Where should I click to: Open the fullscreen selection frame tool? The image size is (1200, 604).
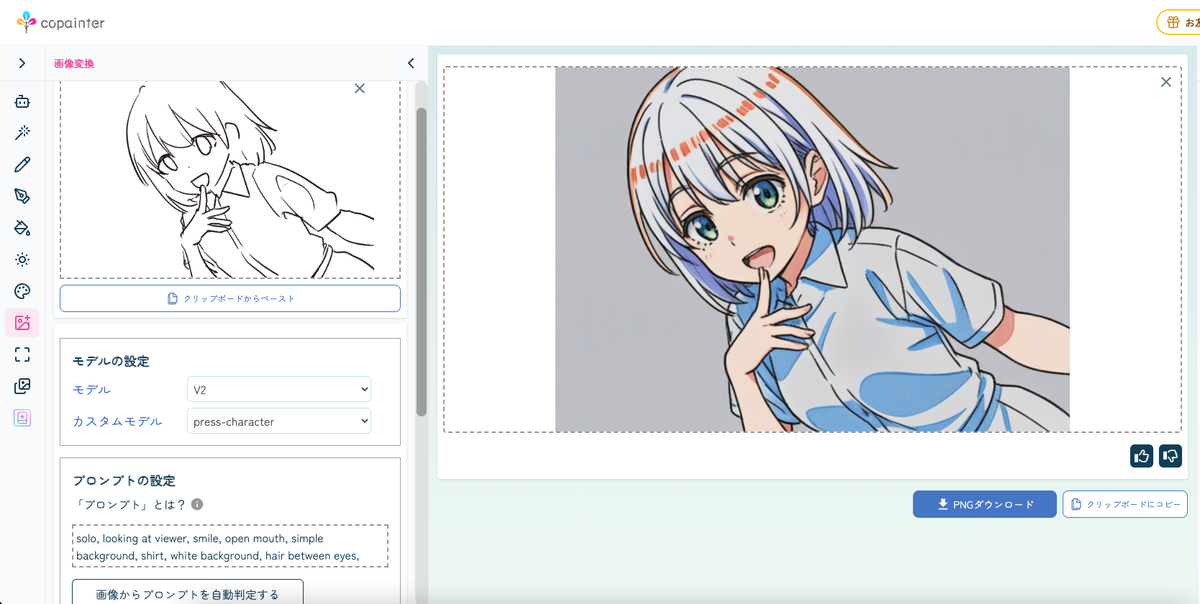coord(22,354)
